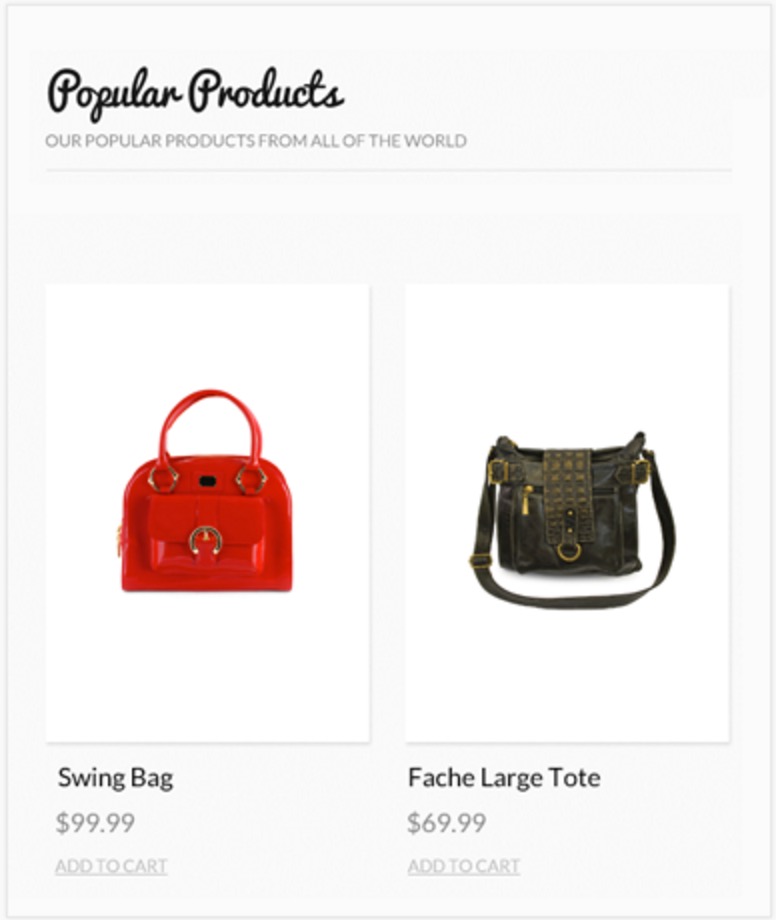The image size is (776, 920).
Task: Click the Popular Products heading
Action: 195,93
